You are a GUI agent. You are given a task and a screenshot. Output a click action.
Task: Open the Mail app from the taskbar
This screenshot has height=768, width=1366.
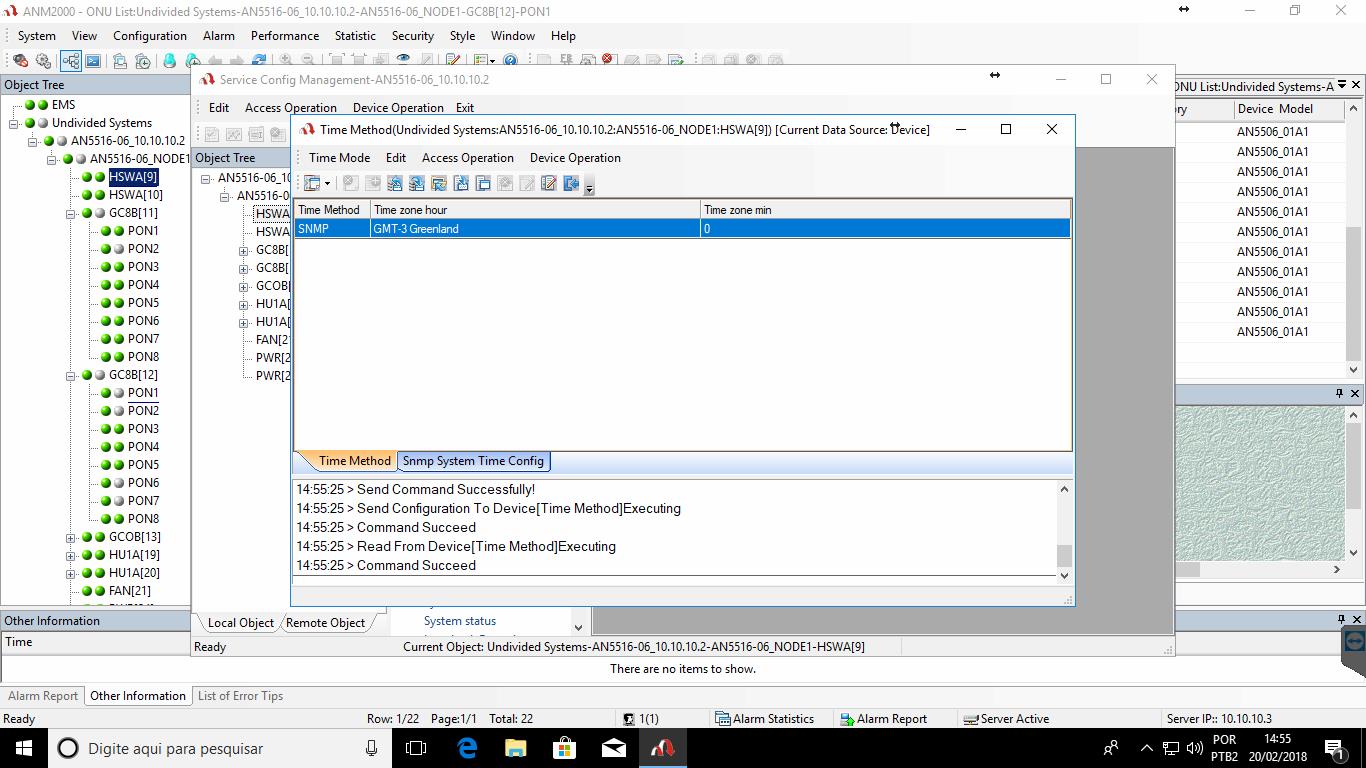614,748
